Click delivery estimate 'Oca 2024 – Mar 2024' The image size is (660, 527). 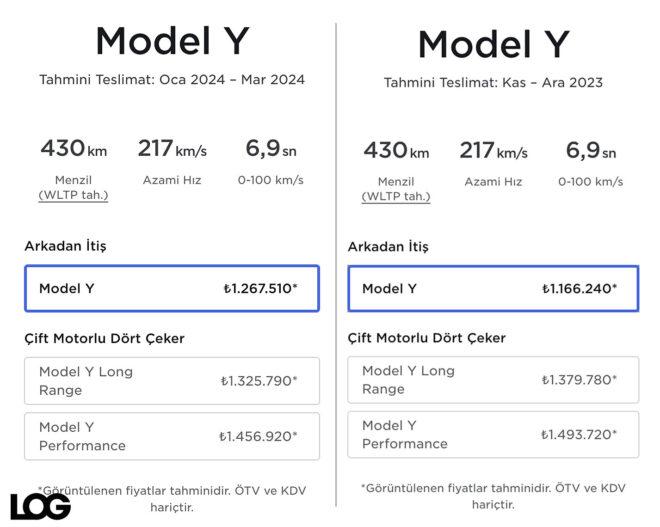click(x=171, y=79)
